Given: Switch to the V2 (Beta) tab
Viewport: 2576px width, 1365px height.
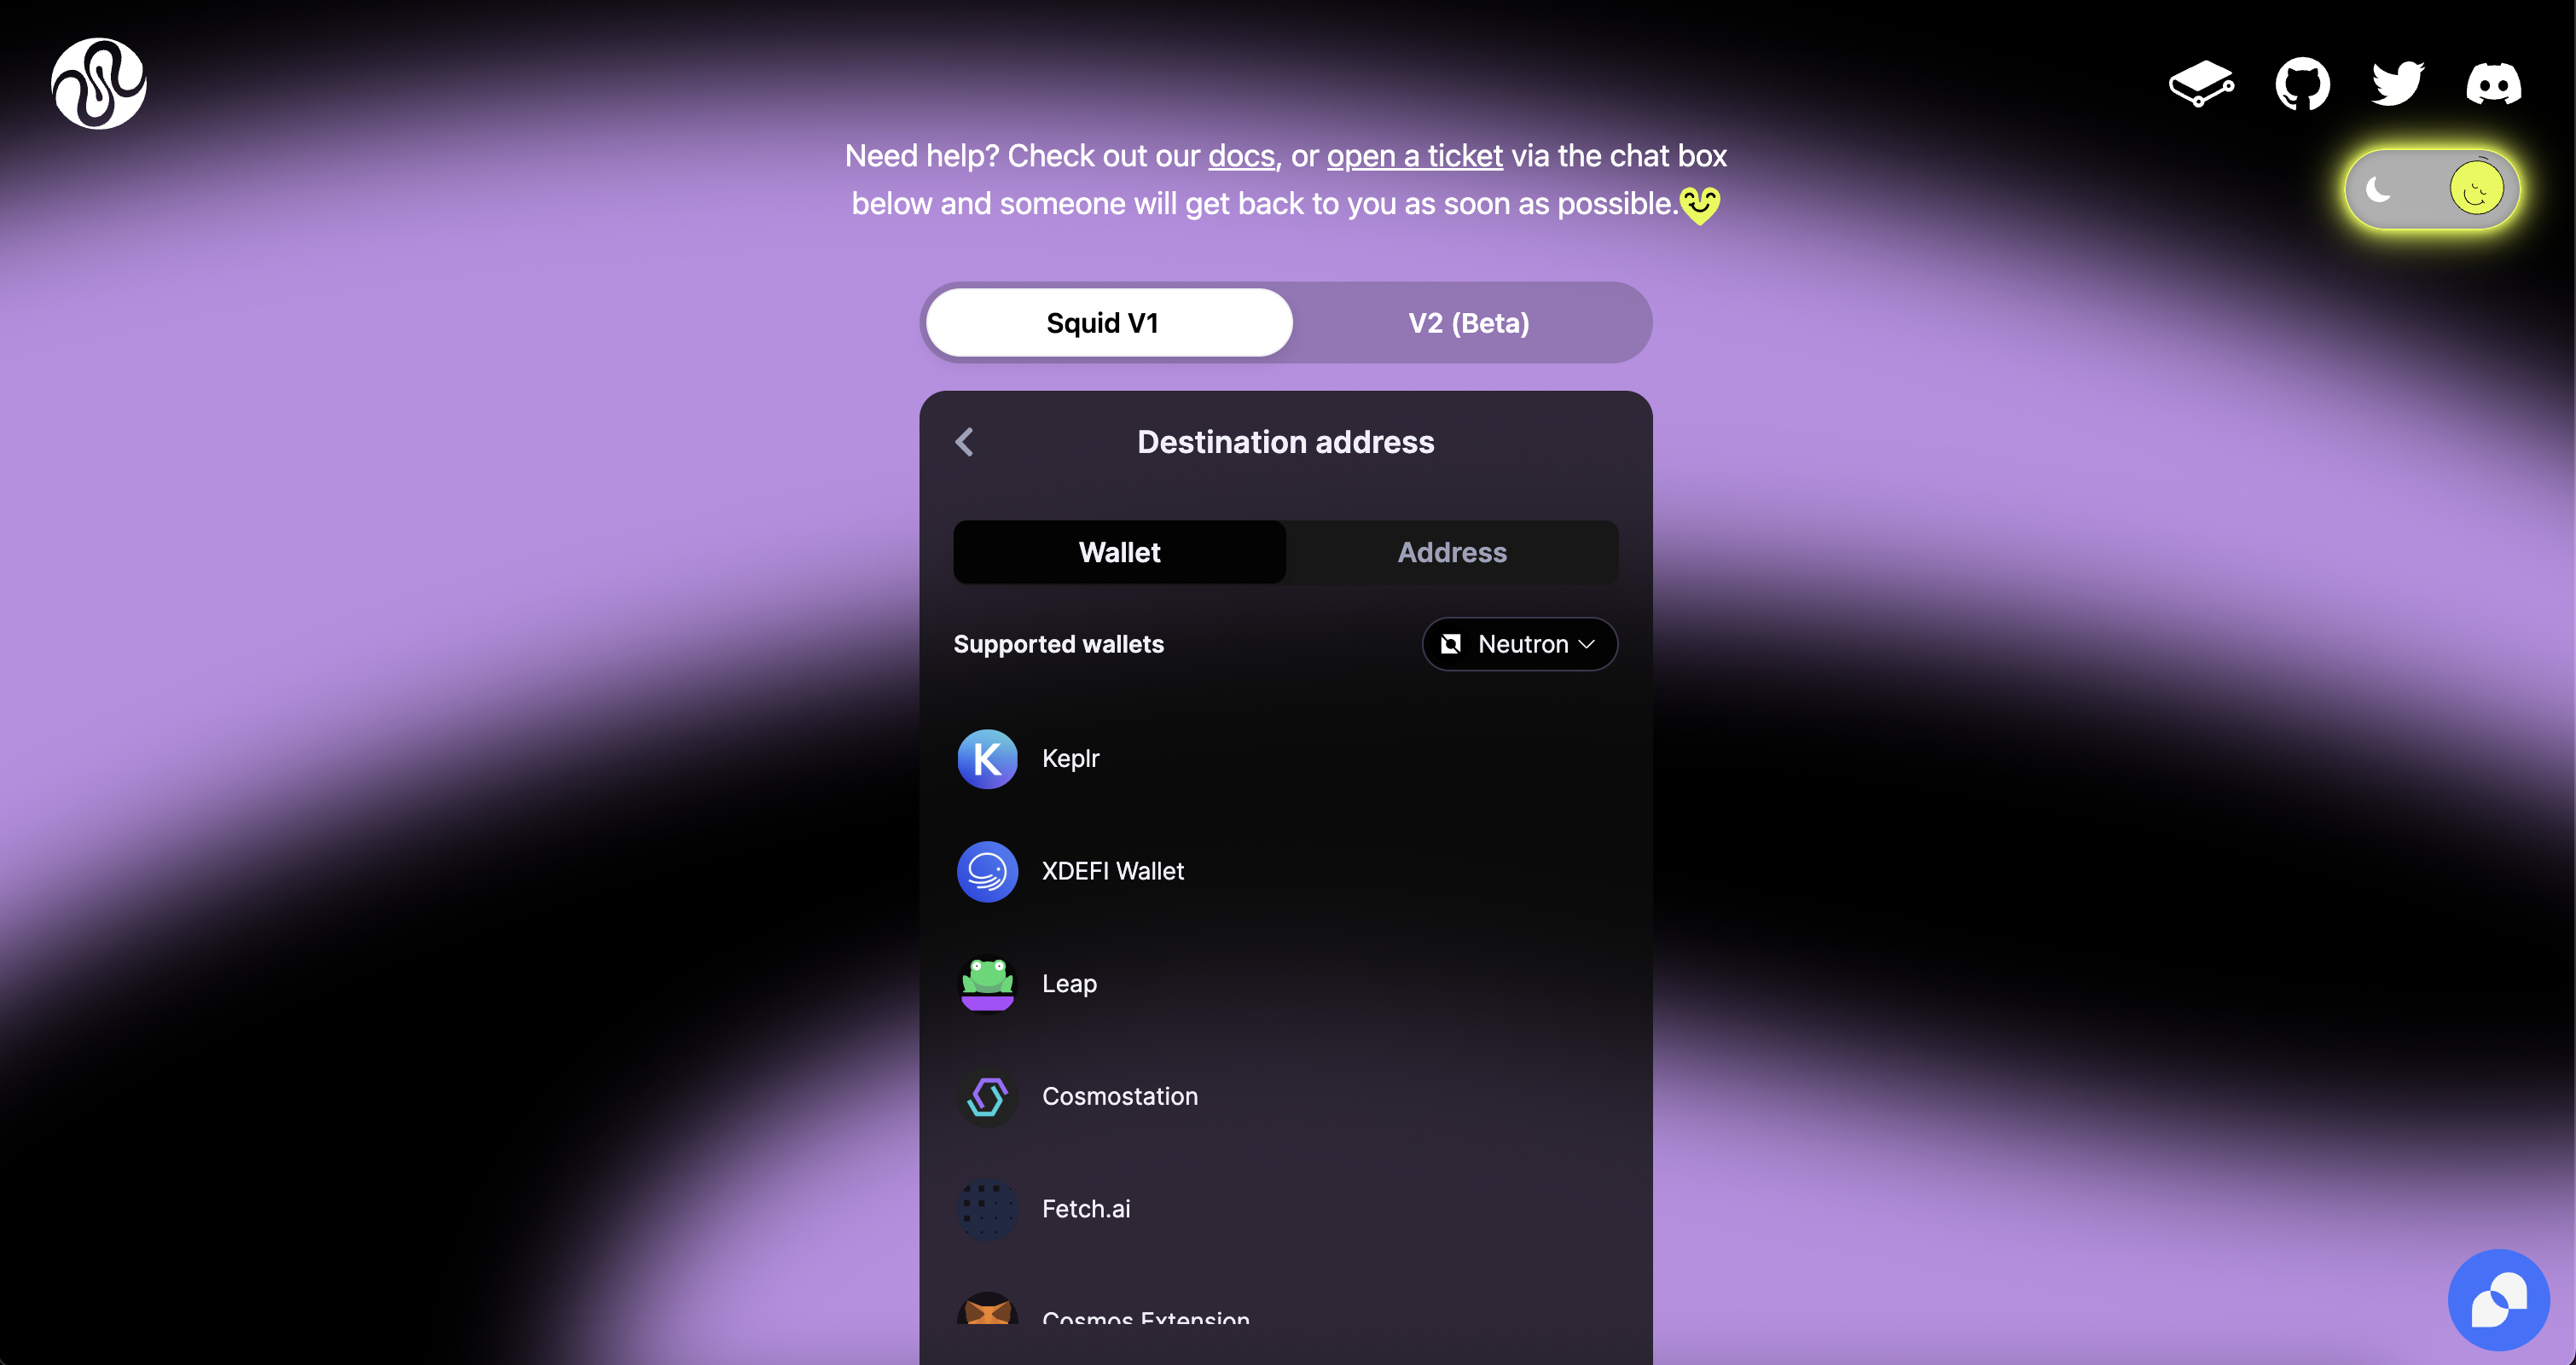Looking at the screenshot, I should (1468, 323).
